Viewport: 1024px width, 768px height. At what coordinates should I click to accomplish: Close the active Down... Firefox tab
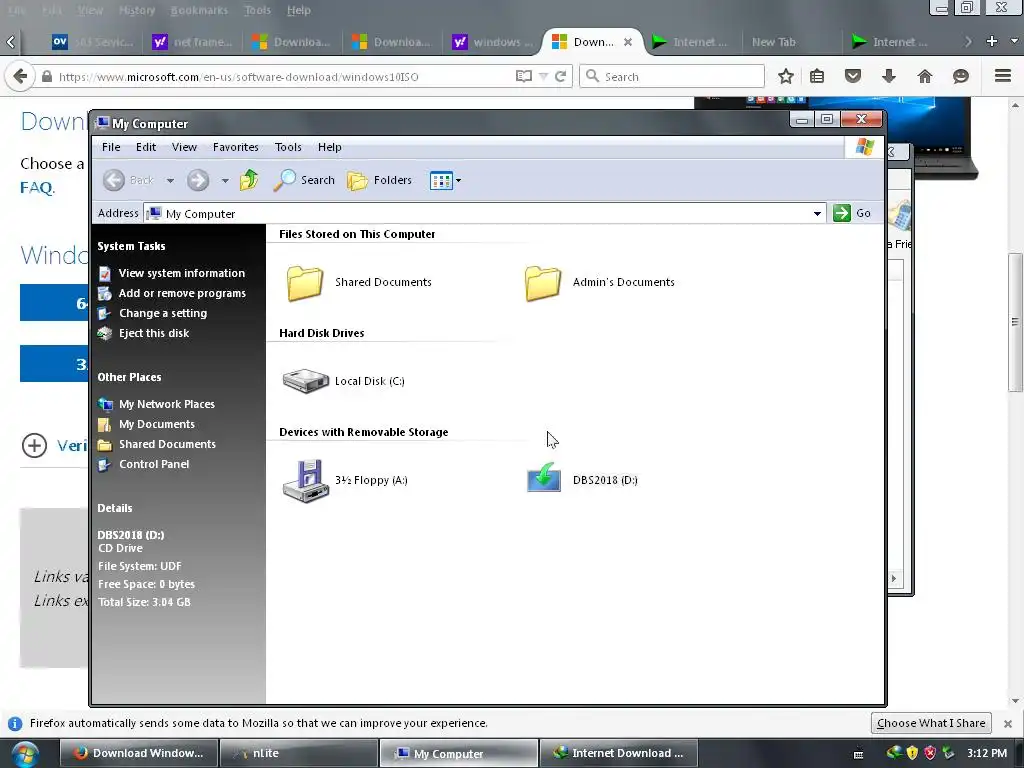click(628, 42)
